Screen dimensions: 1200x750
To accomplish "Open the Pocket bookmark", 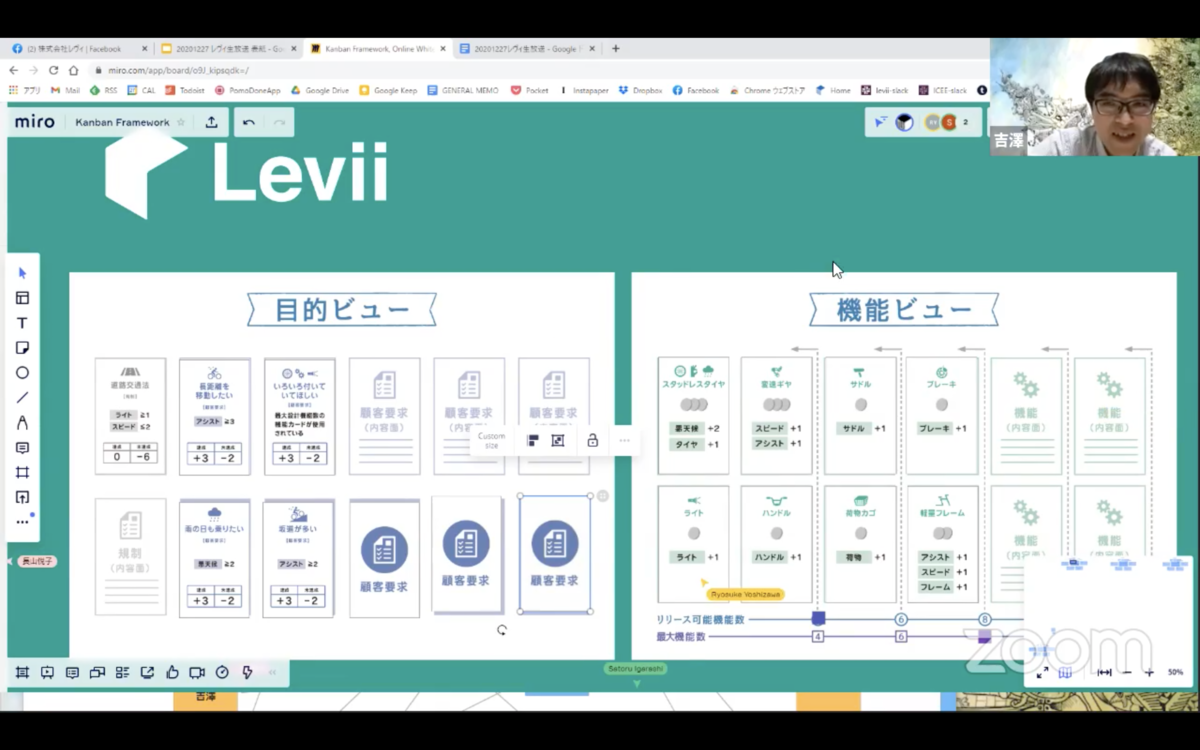I will pos(530,90).
